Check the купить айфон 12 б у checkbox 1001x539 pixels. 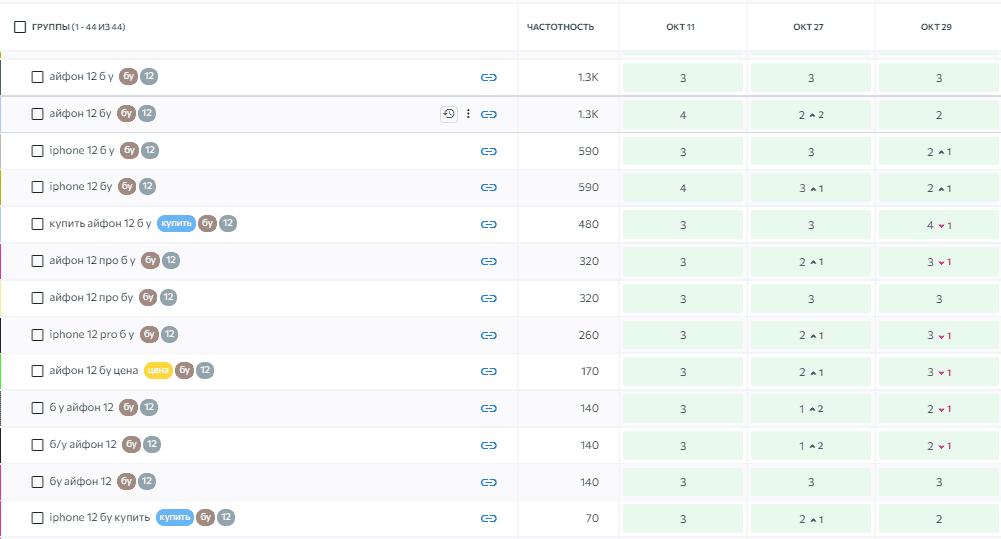(x=38, y=224)
